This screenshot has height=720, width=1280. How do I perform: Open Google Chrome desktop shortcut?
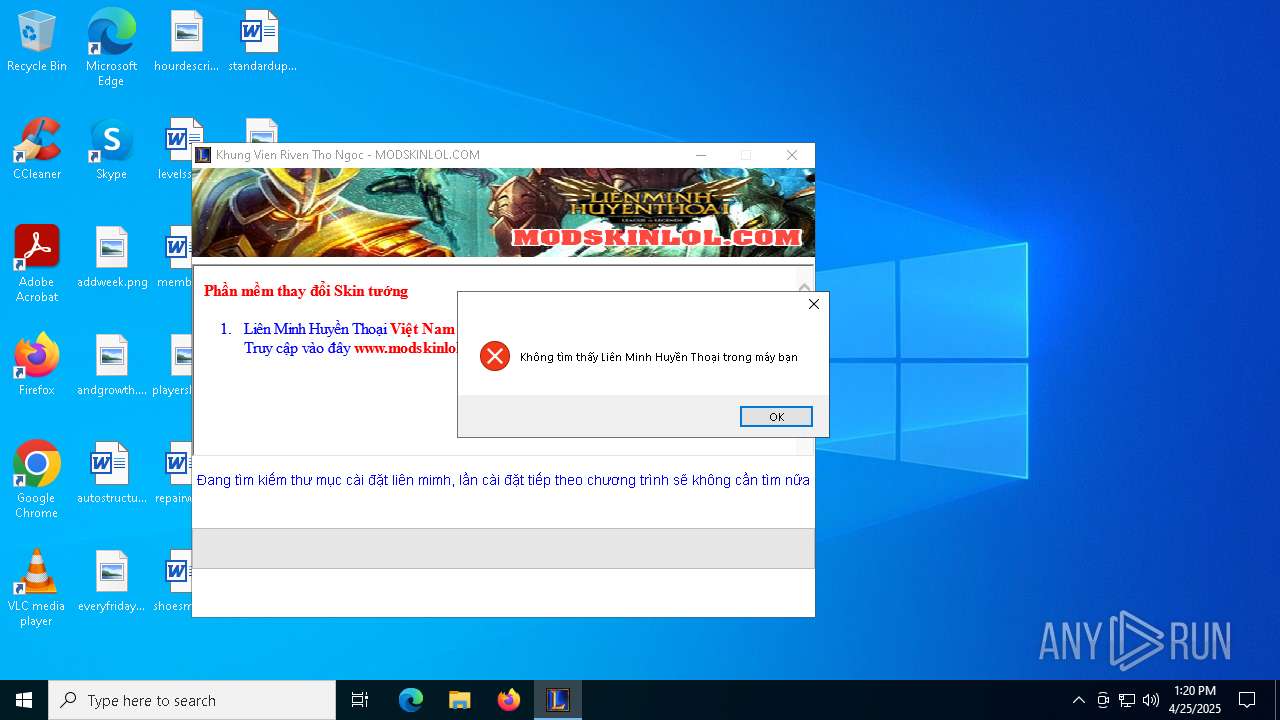(37, 480)
